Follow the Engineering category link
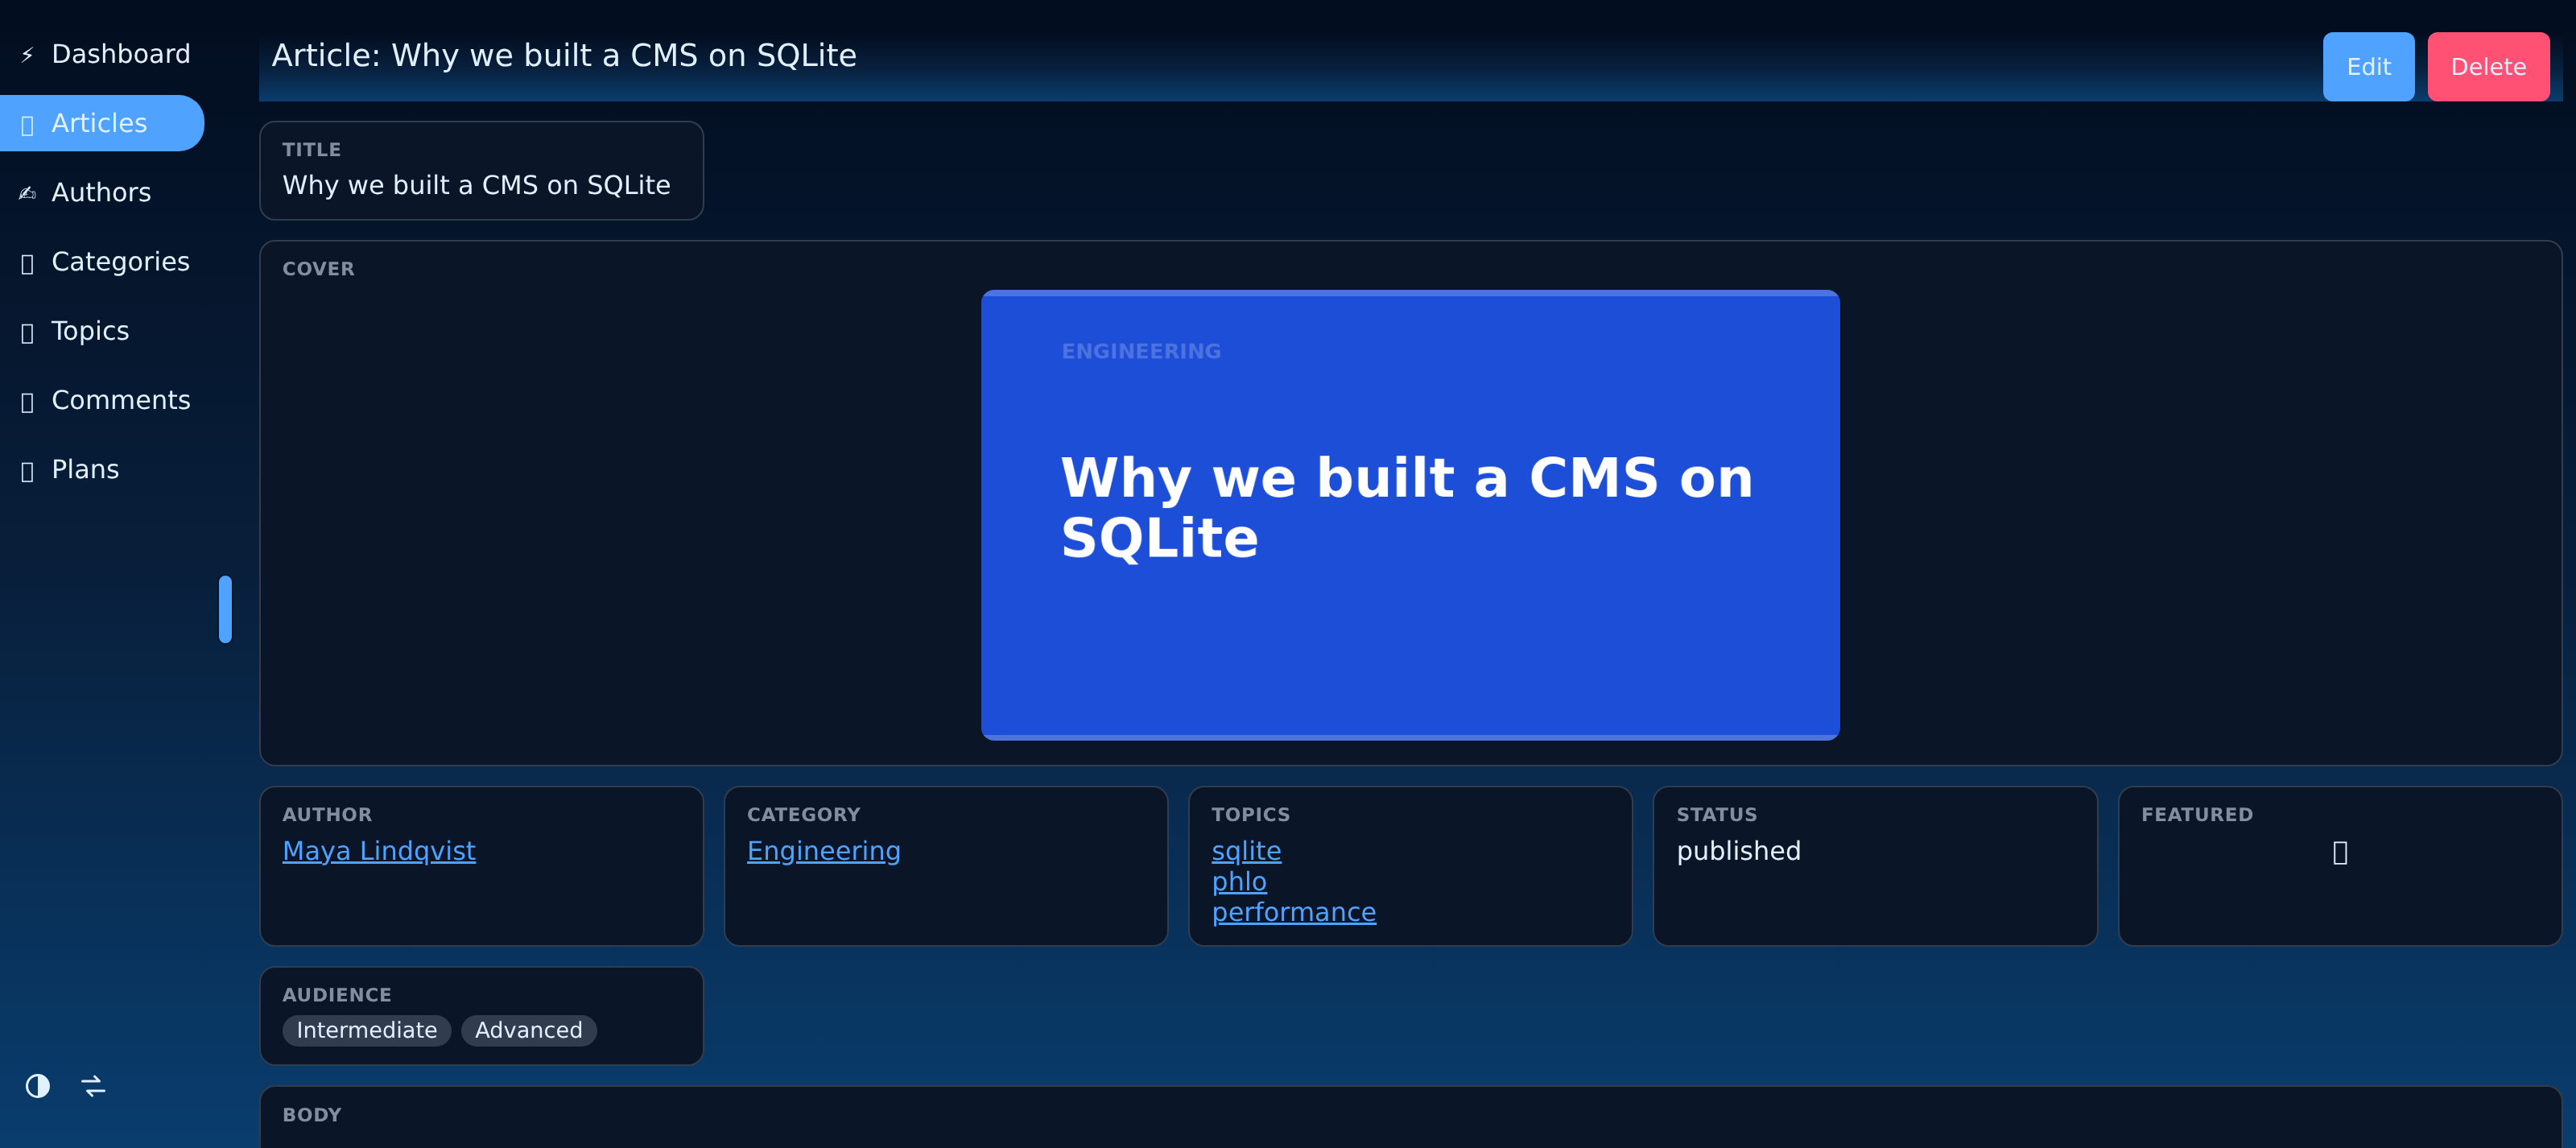The height and width of the screenshot is (1148, 2576). pos(824,851)
